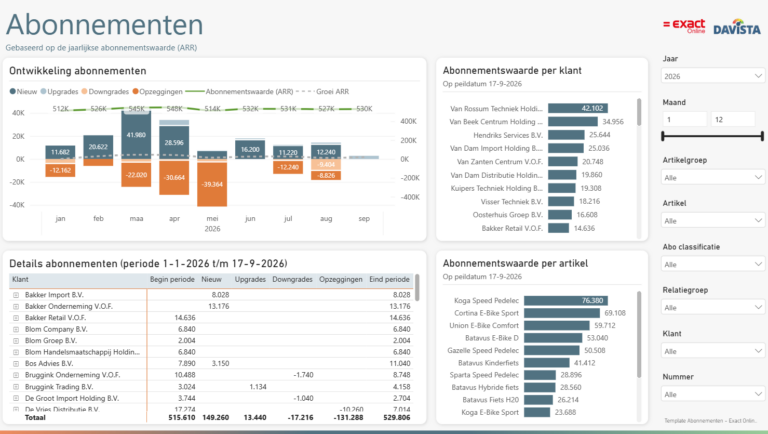Click the Groei ARR legend entry

point(323,92)
